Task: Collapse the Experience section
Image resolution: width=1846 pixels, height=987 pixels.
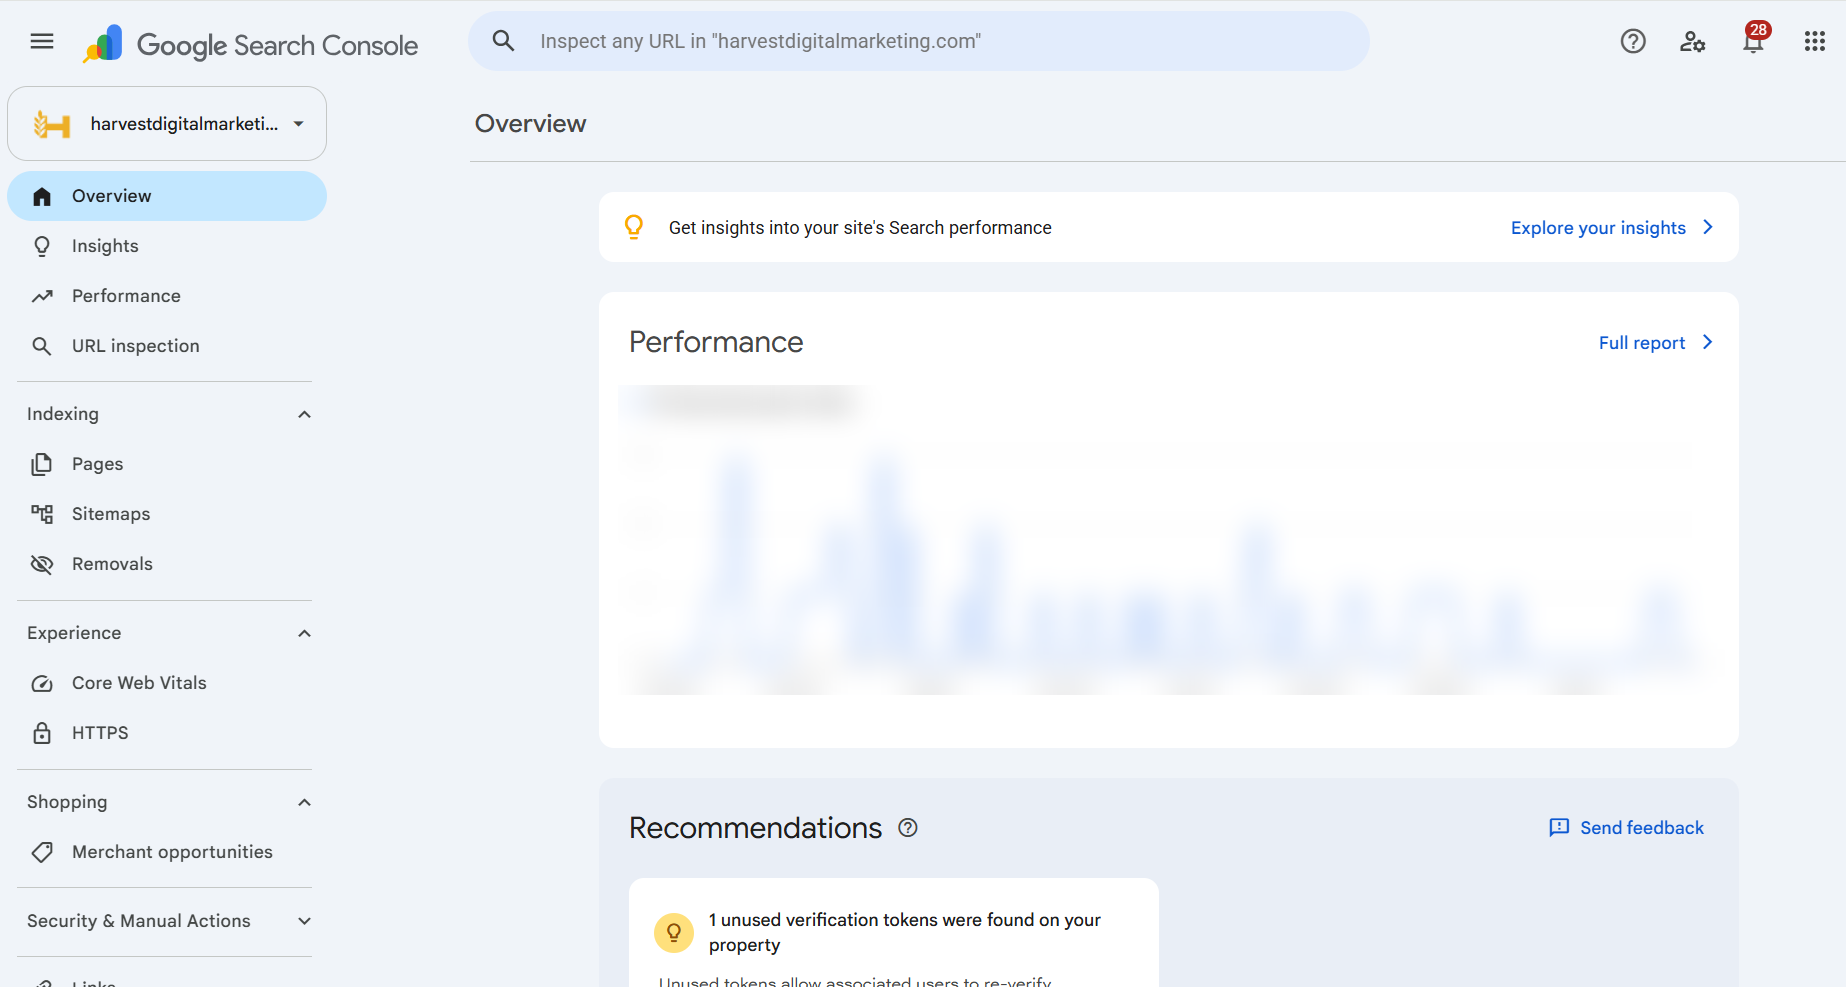Action: [x=305, y=633]
